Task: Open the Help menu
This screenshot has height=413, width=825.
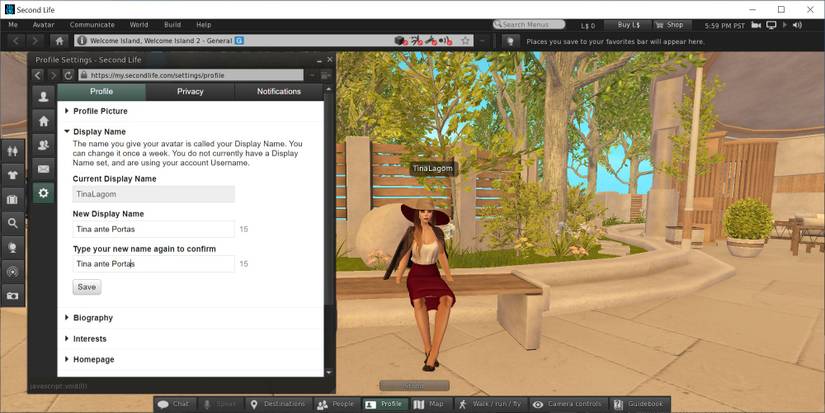Action: (x=204, y=25)
